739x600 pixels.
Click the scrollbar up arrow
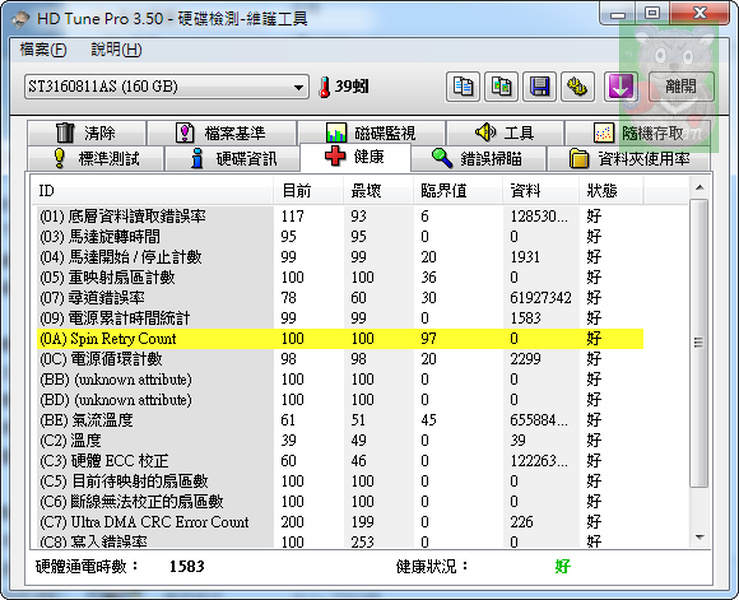(x=700, y=188)
